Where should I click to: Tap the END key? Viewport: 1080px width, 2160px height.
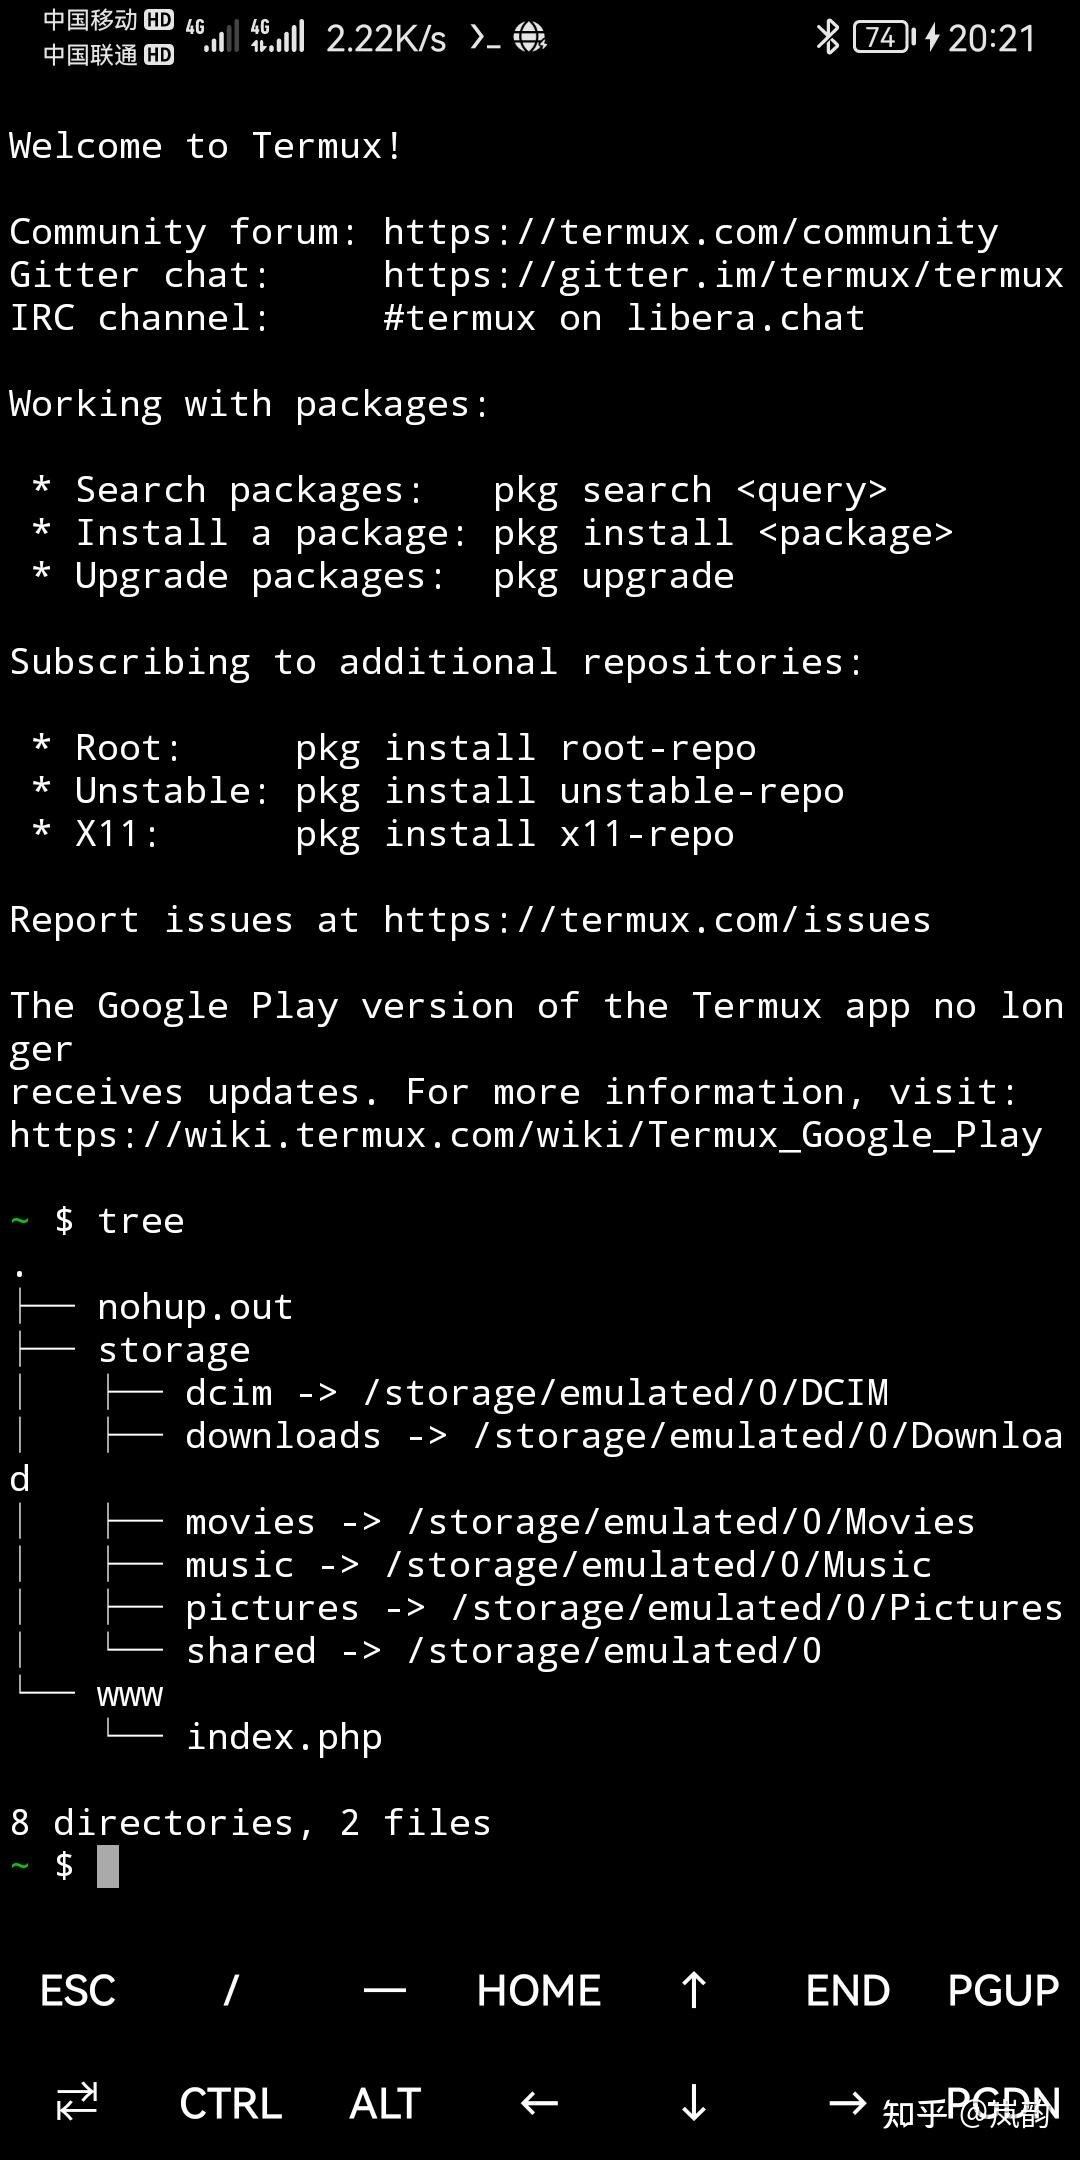pyautogui.click(x=847, y=1990)
